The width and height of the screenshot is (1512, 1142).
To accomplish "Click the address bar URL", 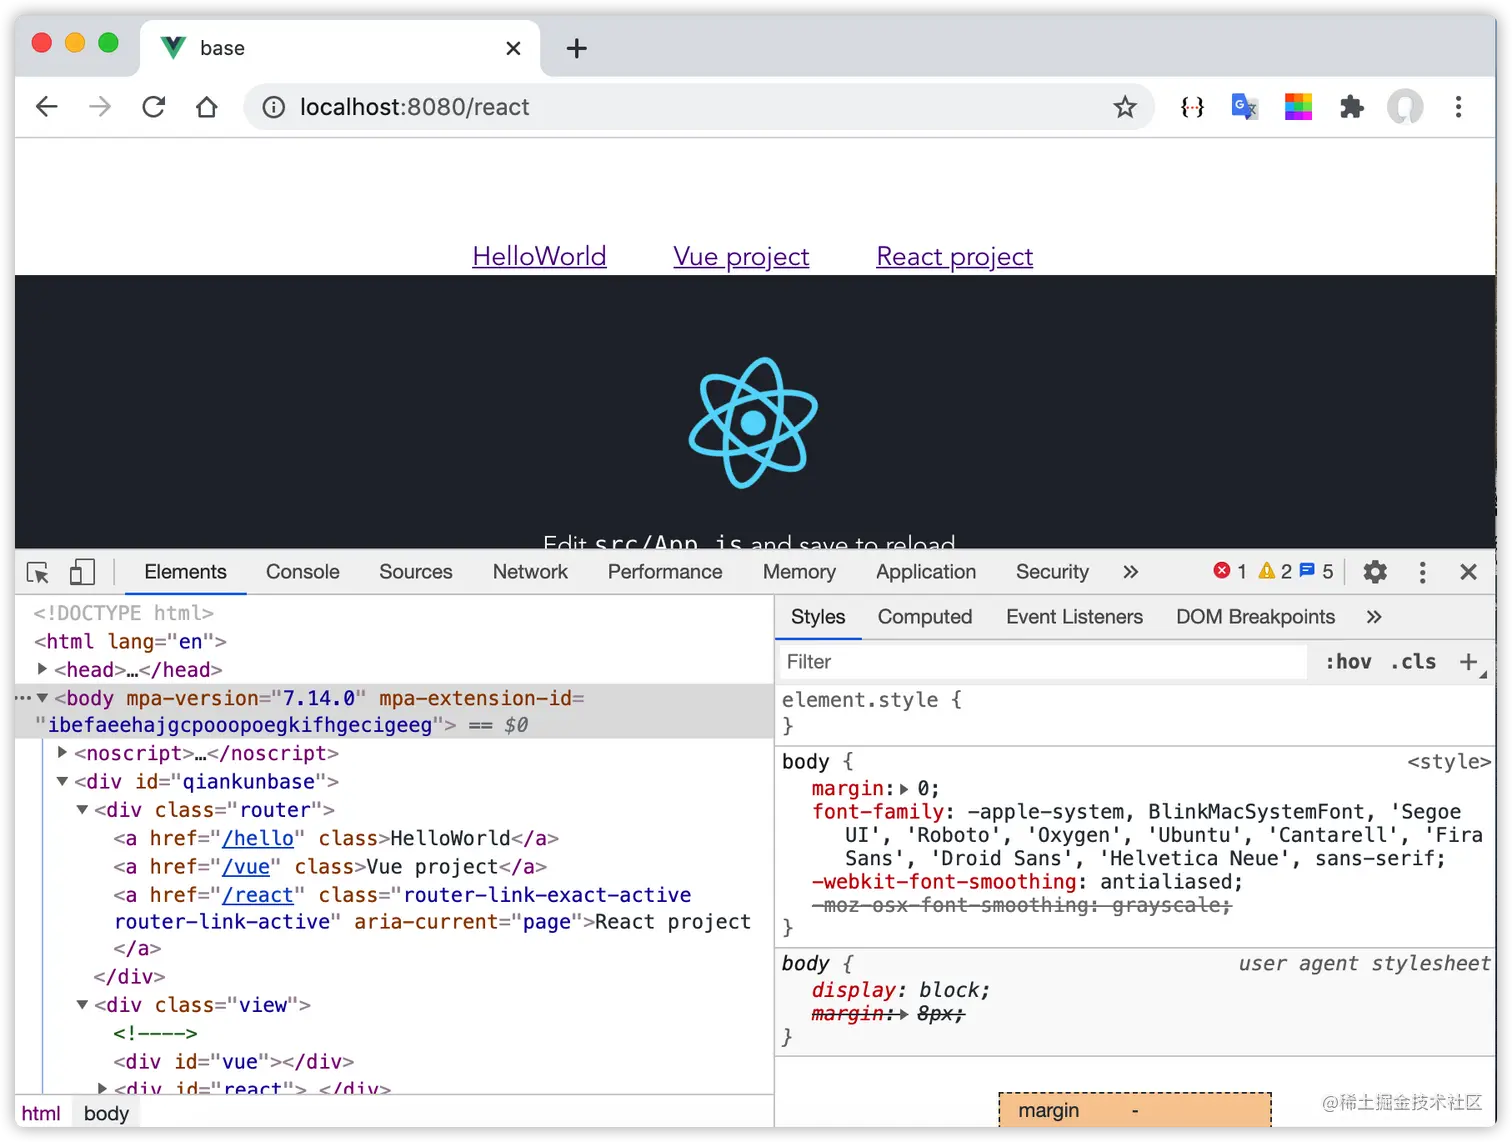I will [415, 107].
